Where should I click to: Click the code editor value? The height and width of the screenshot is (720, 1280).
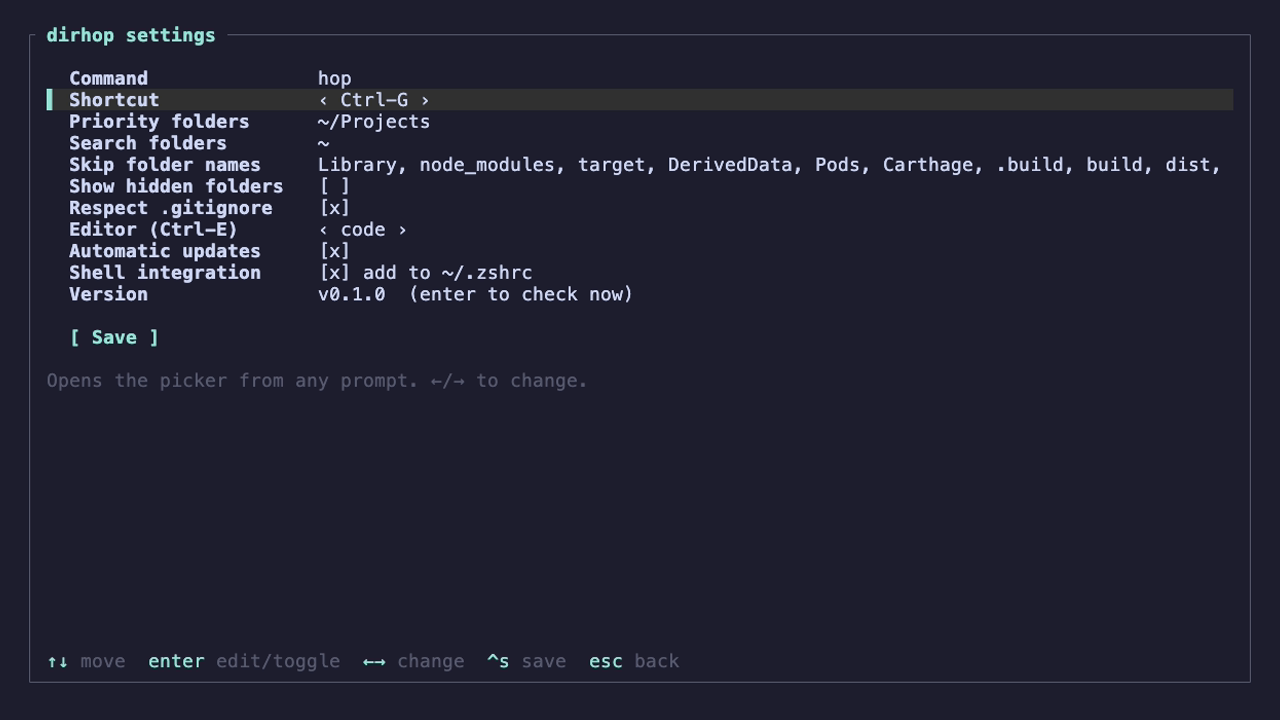point(363,230)
